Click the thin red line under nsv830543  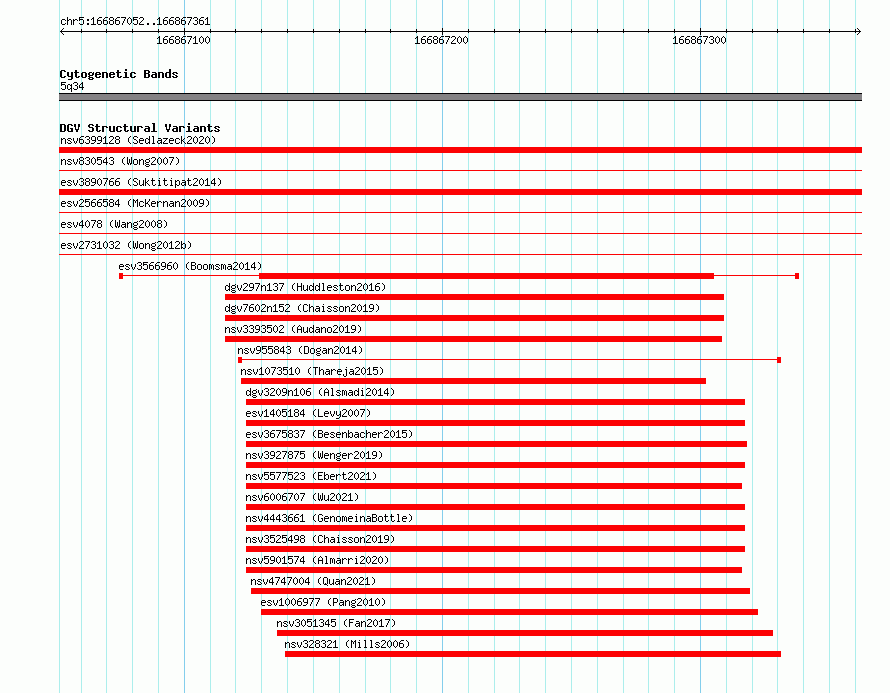(460, 170)
